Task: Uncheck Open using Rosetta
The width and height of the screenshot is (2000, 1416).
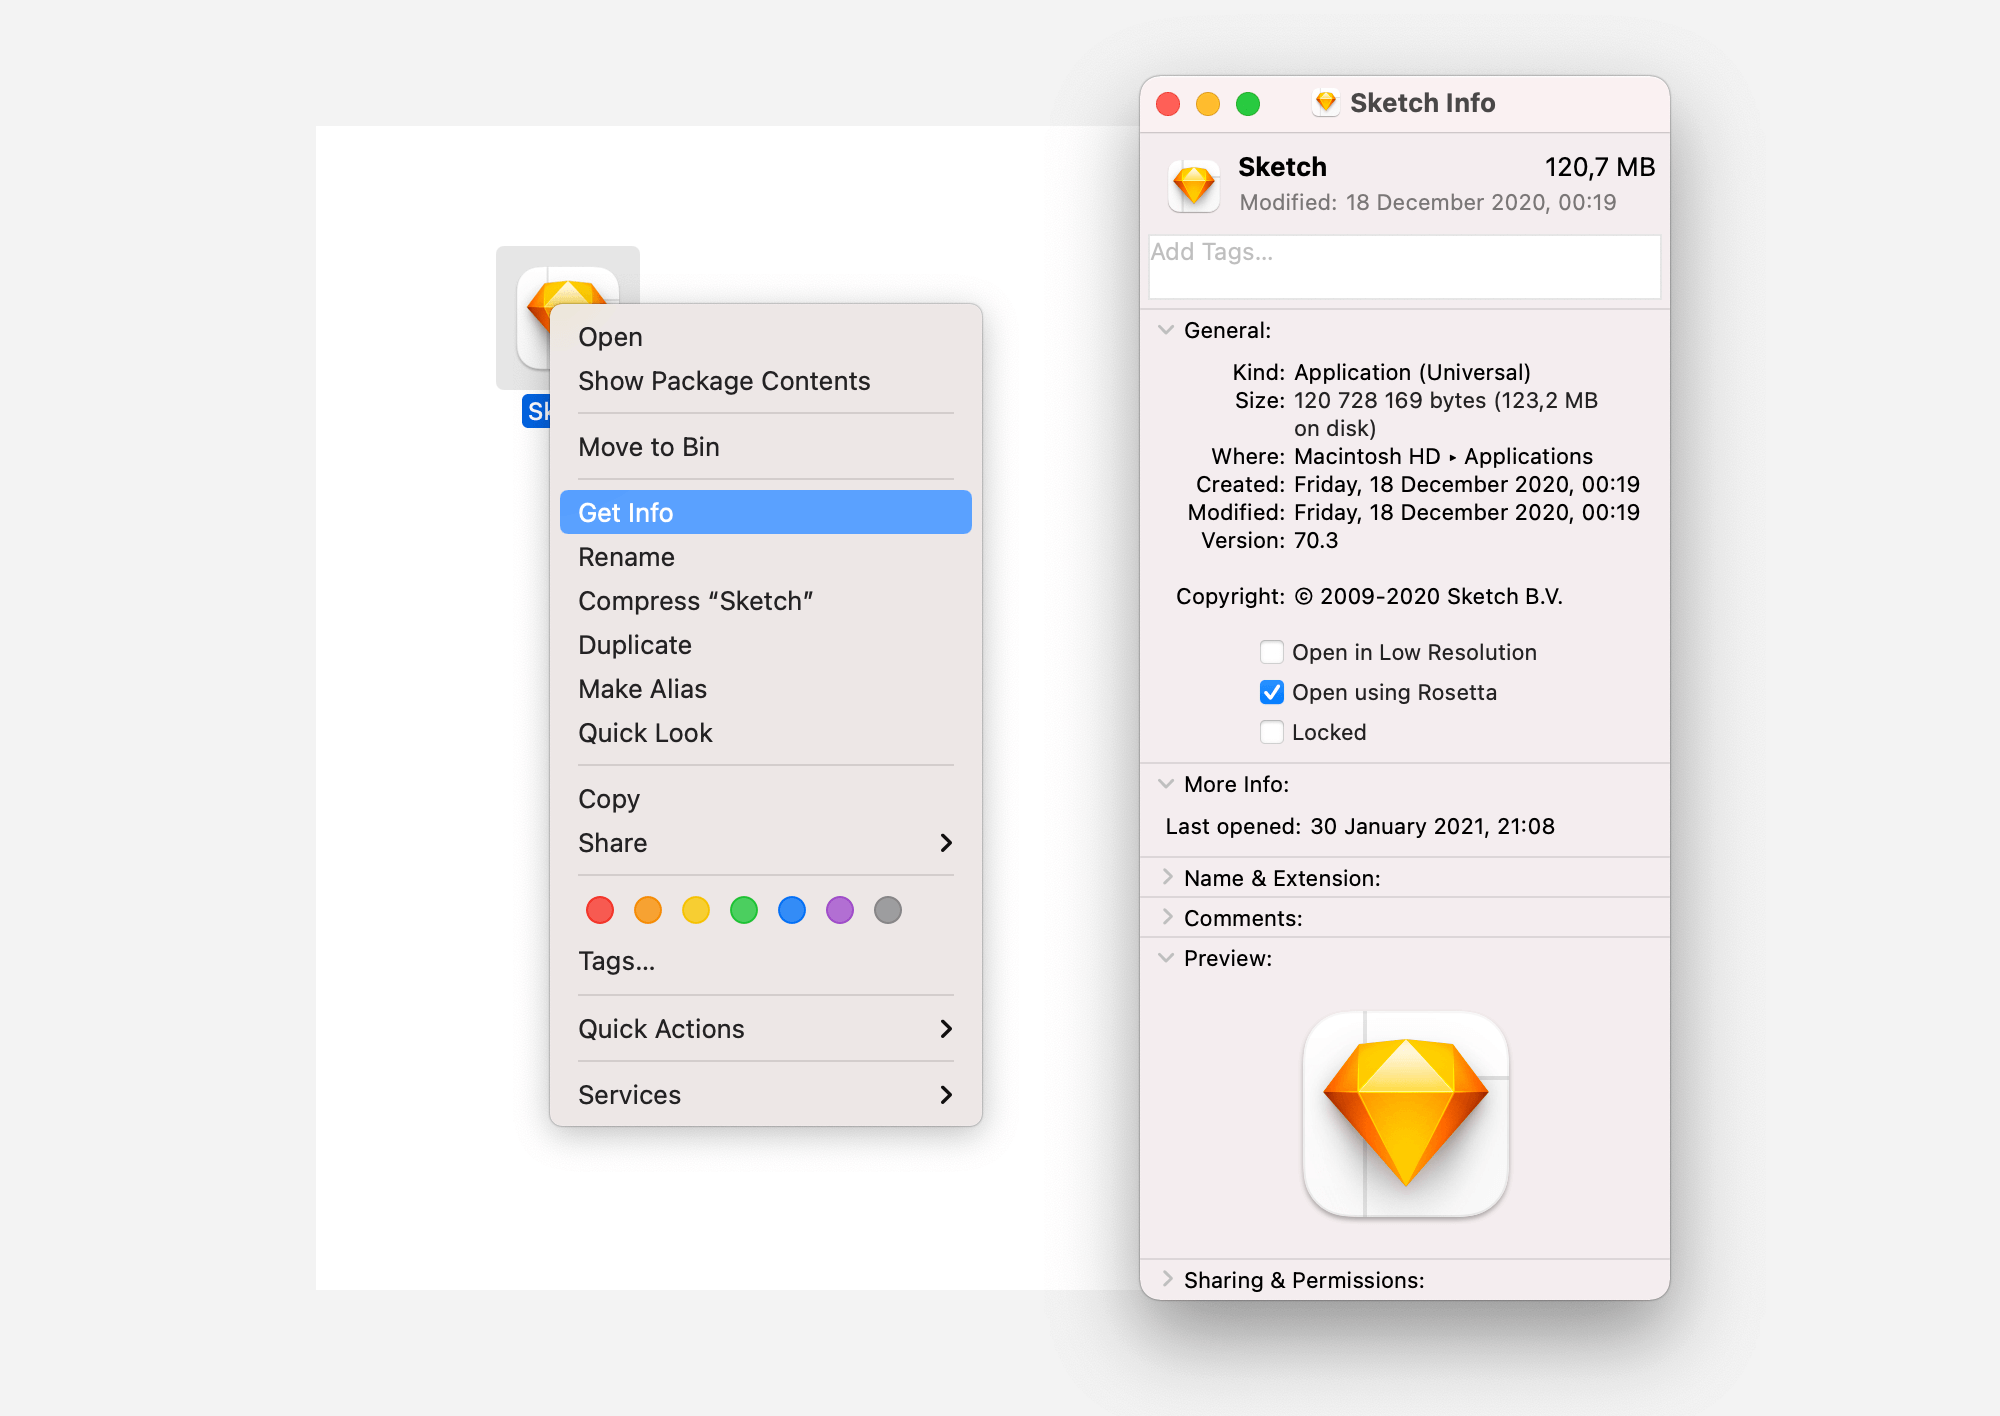Action: [1272, 692]
